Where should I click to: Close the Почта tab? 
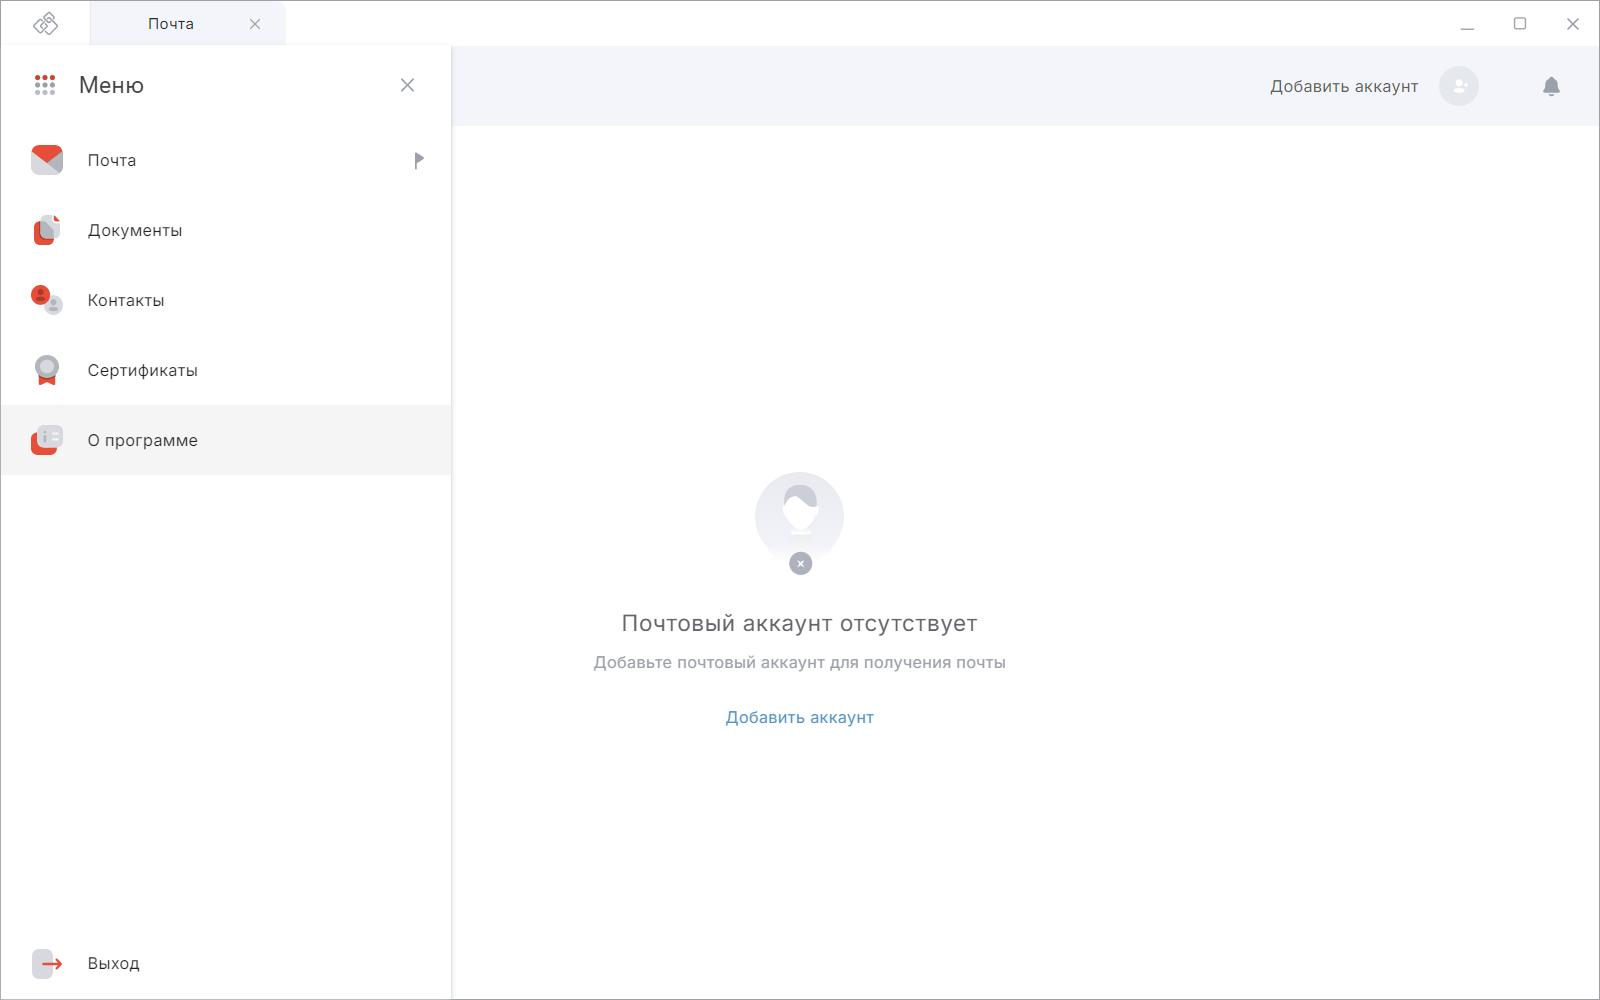(255, 24)
